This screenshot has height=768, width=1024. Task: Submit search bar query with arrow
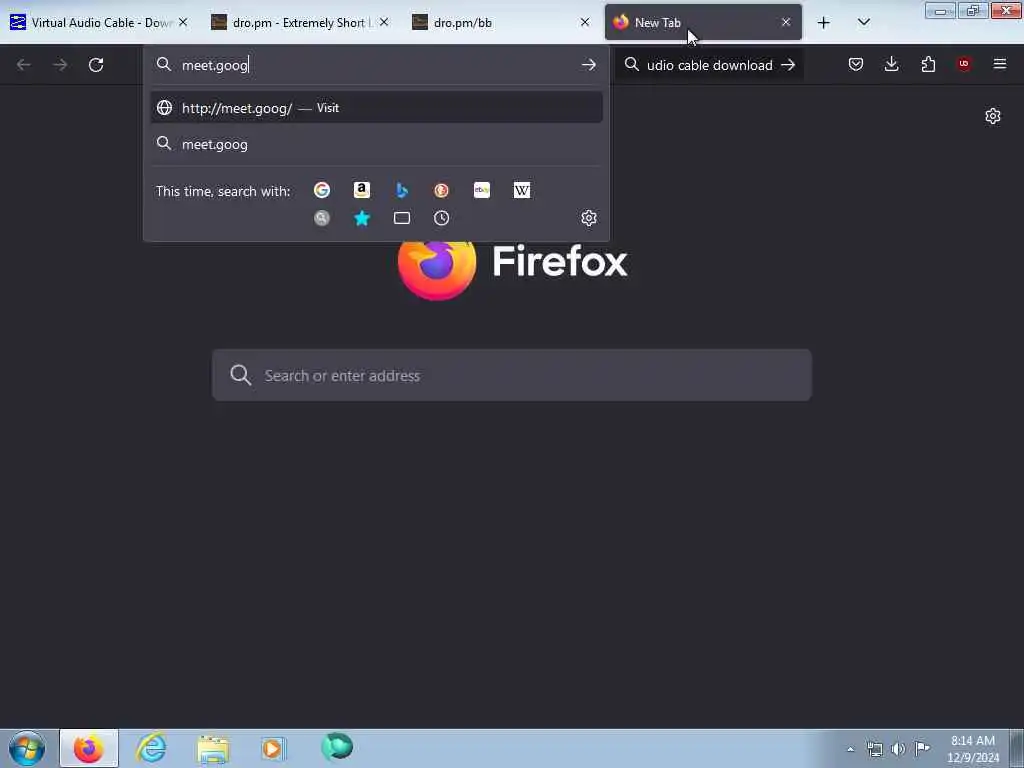point(788,65)
